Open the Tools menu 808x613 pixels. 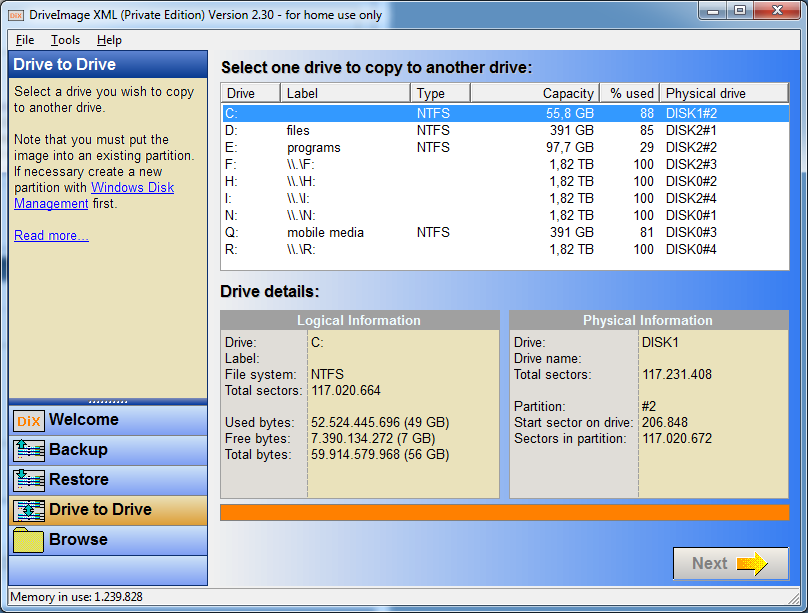(65, 40)
